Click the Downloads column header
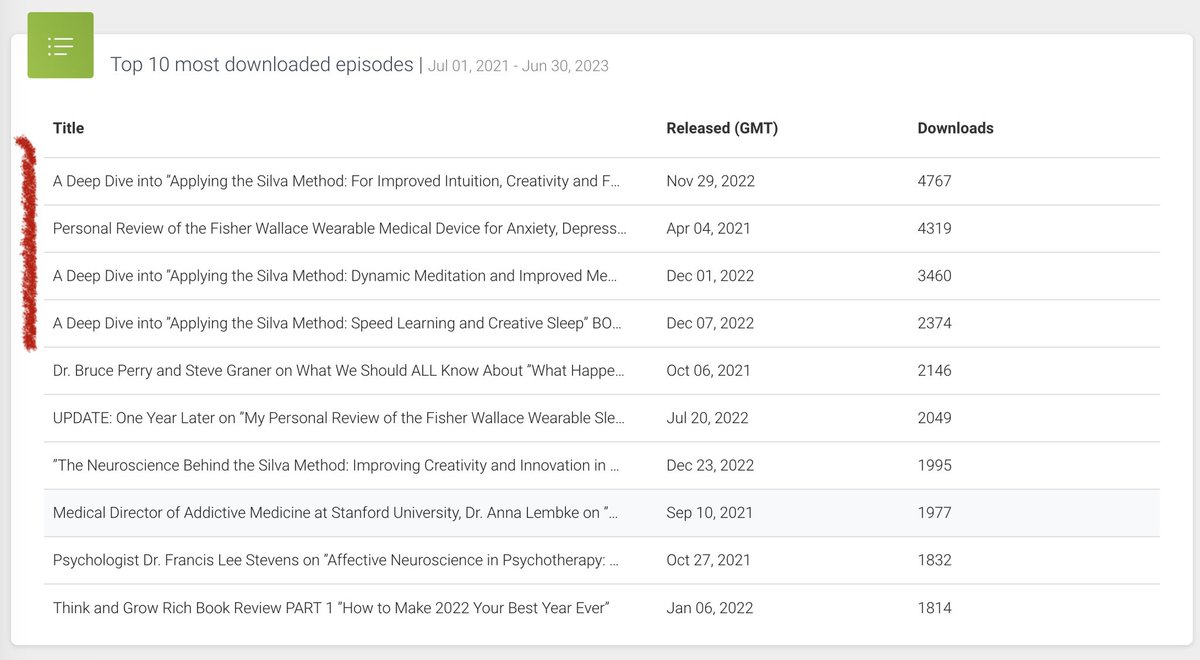 [955, 128]
